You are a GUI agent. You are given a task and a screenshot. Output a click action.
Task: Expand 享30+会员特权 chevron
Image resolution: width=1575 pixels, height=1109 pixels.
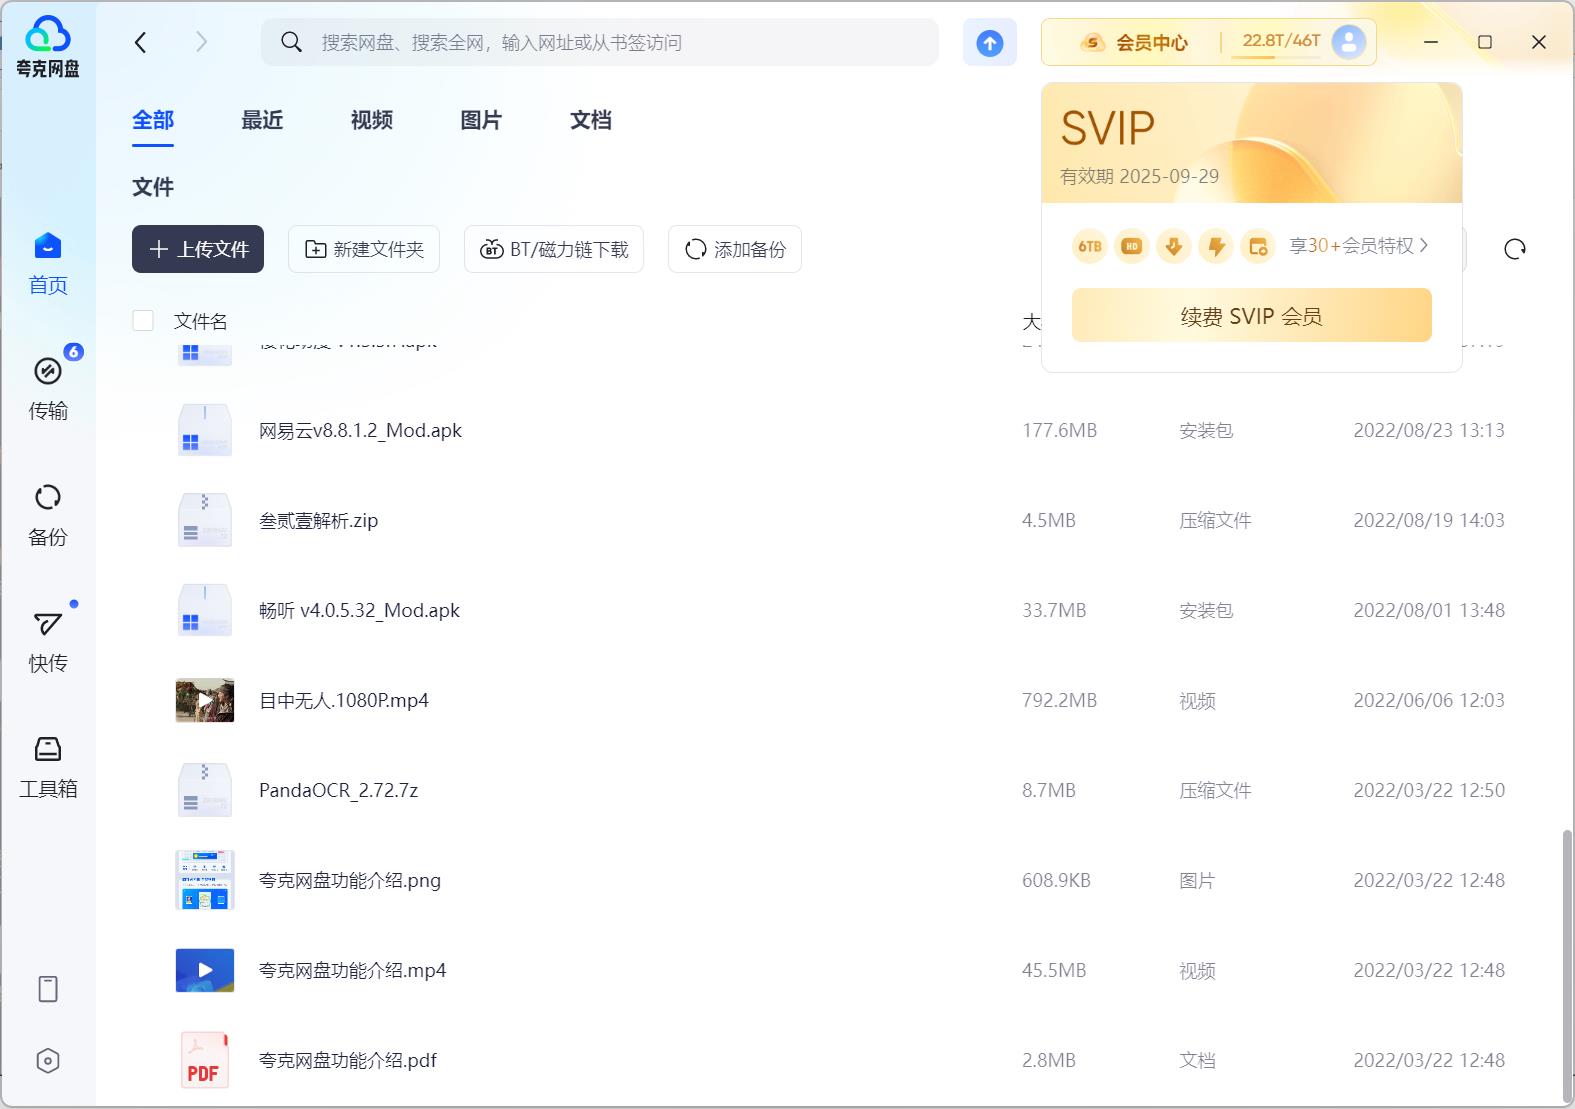click(x=1424, y=245)
